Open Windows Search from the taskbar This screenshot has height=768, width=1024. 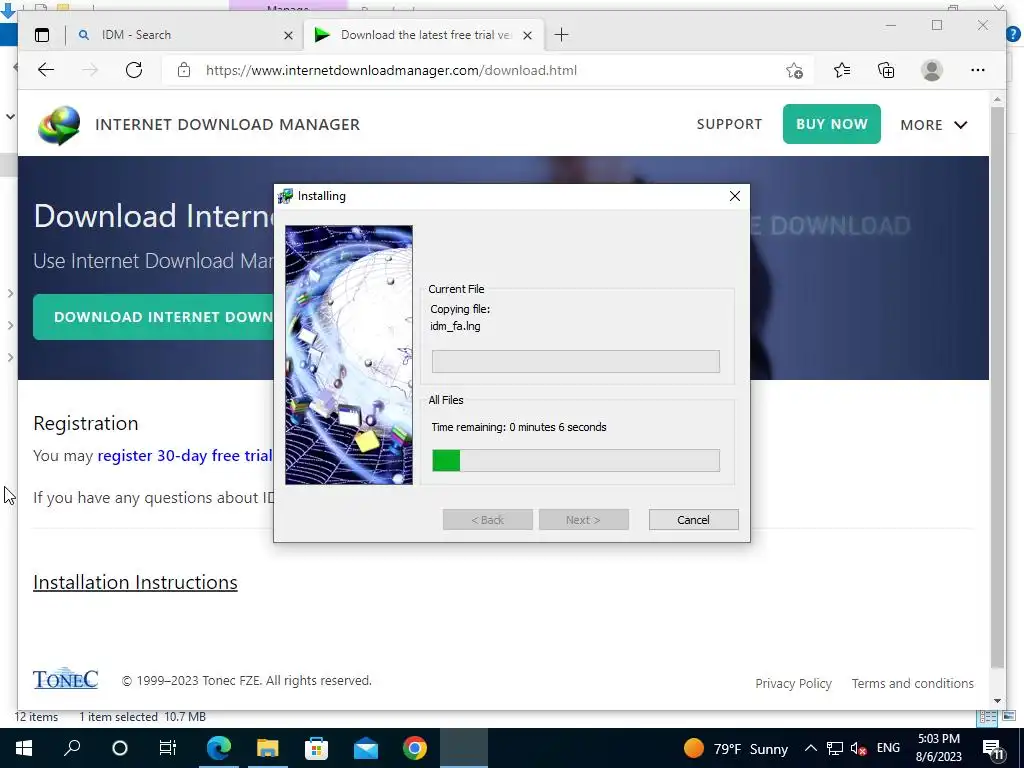pos(72,748)
